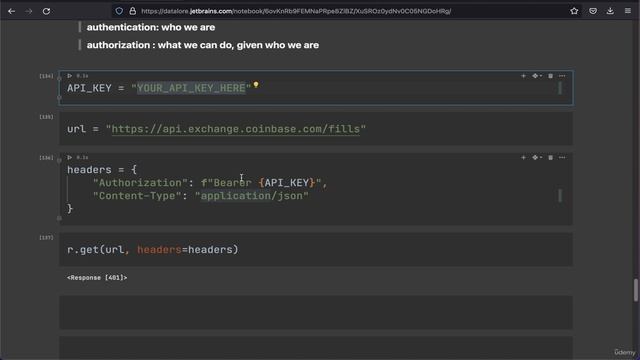Click the empty cell below the Response output
The image size is (640, 360).
click(x=316, y=312)
